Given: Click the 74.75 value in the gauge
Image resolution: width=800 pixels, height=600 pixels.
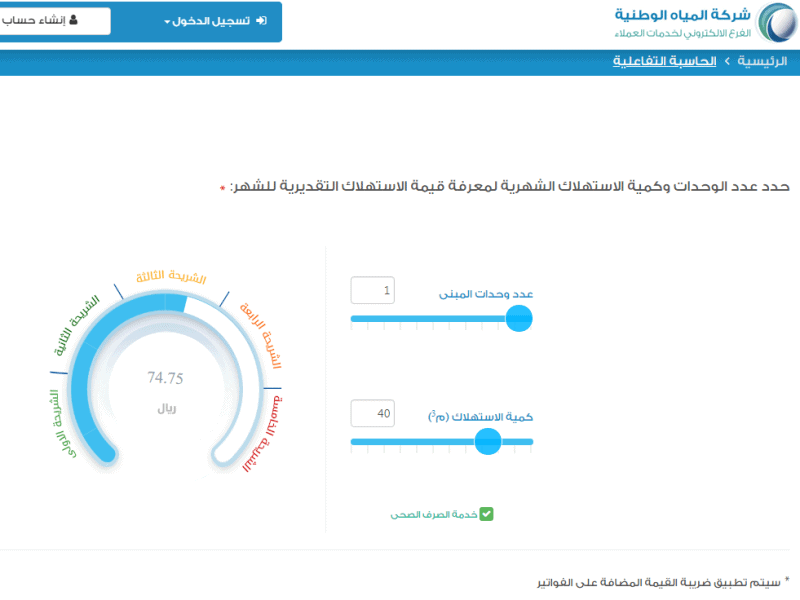Looking at the screenshot, I should [x=165, y=378].
